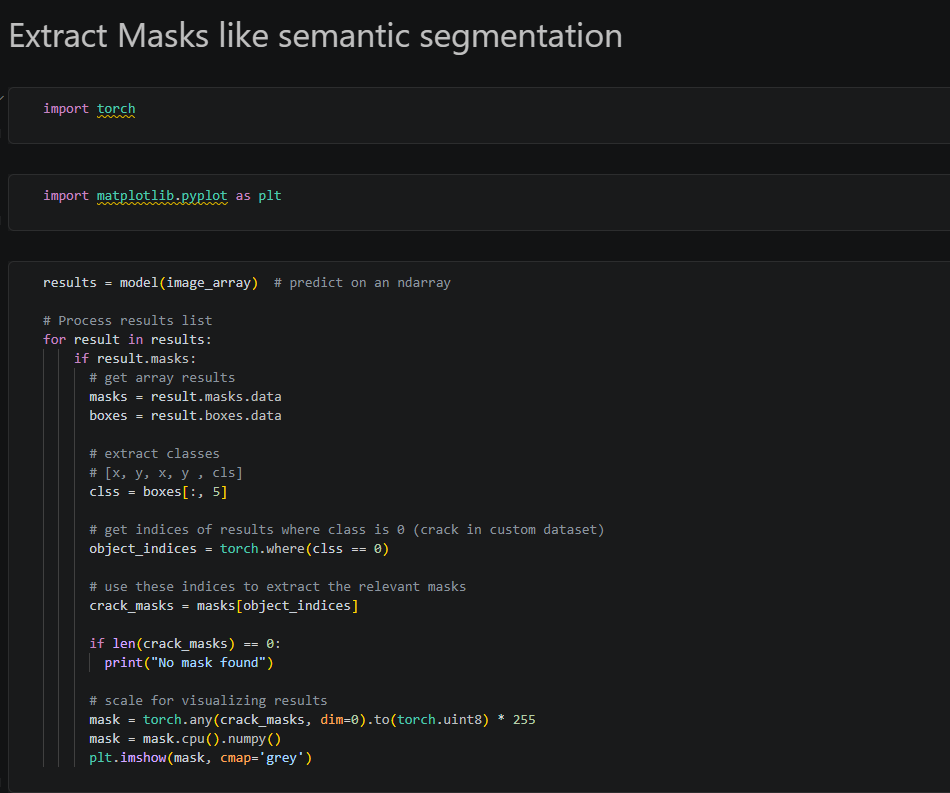Image resolution: width=950 pixels, height=793 pixels.
Task: Click the comment "# extract classes"
Action: pyautogui.click(x=154, y=454)
